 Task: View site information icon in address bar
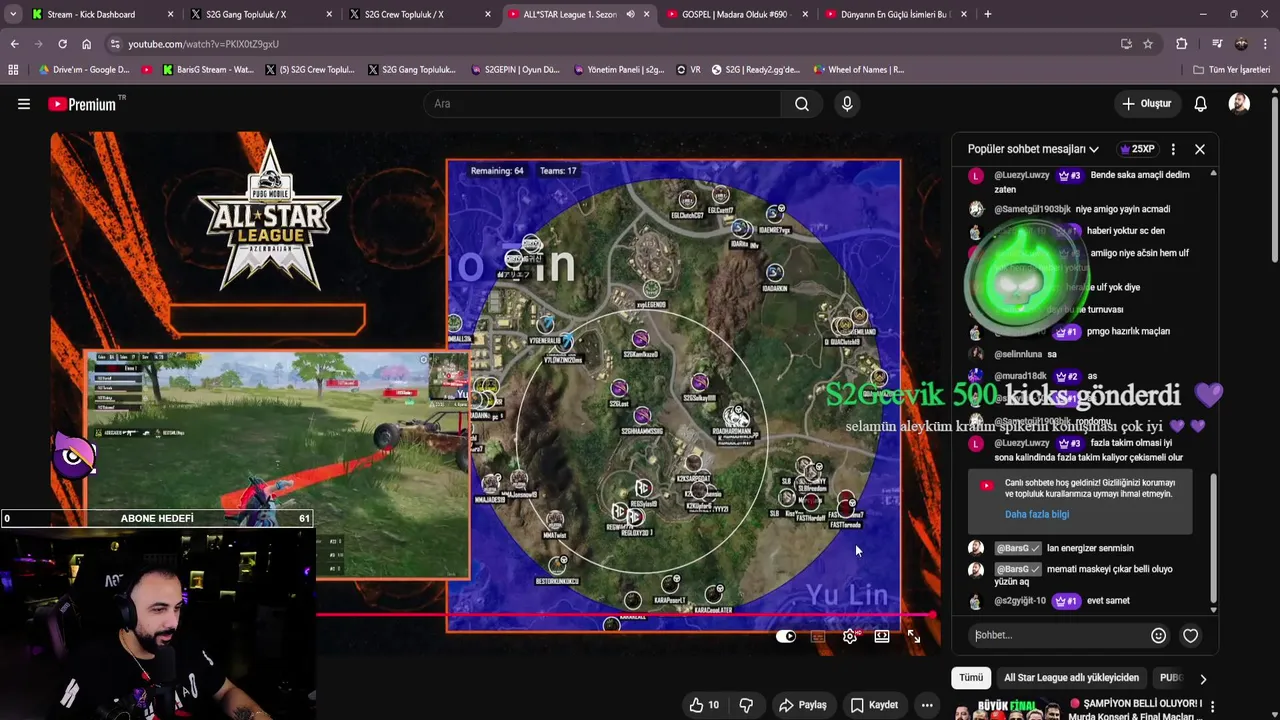click(115, 44)
